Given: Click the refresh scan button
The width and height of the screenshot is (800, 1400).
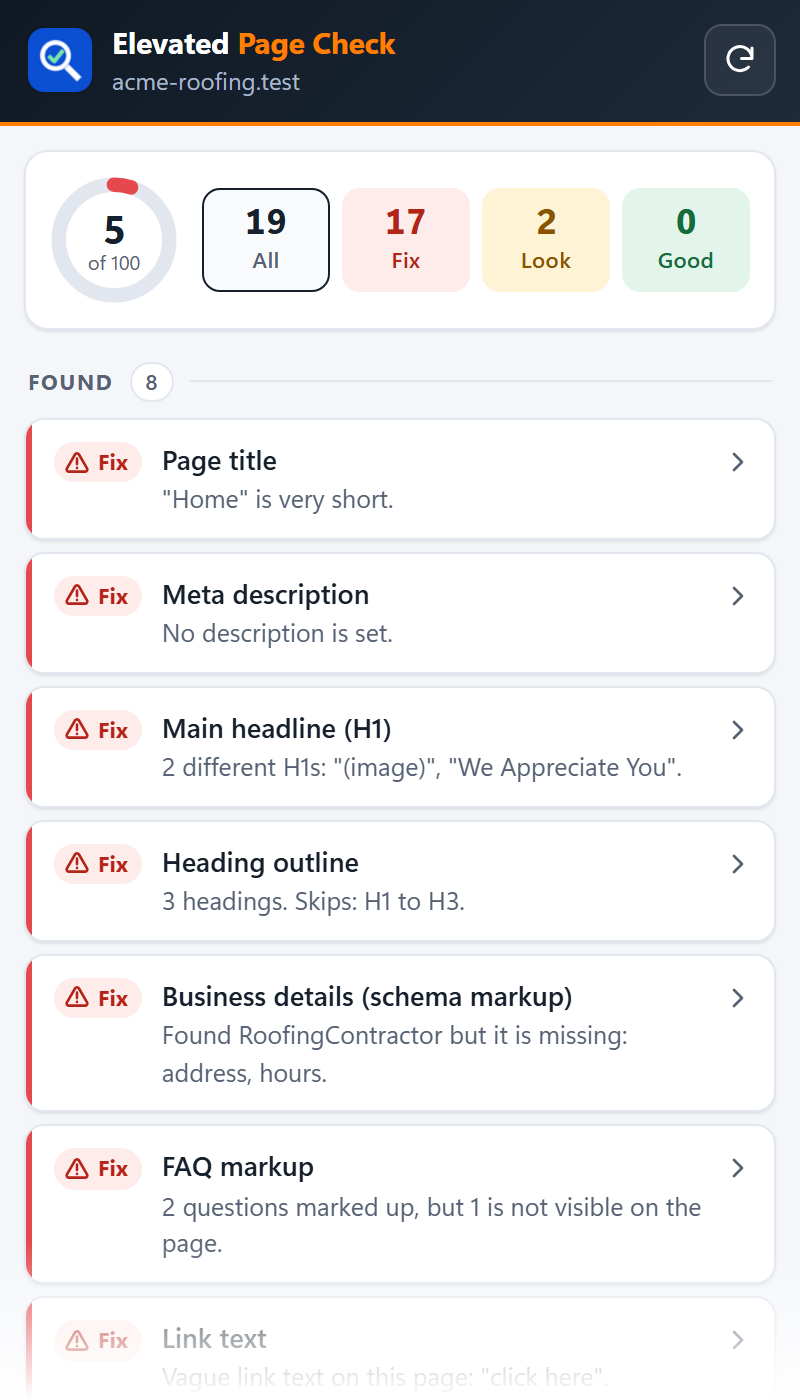Looking at the screenshot, I should coord(740,60).
